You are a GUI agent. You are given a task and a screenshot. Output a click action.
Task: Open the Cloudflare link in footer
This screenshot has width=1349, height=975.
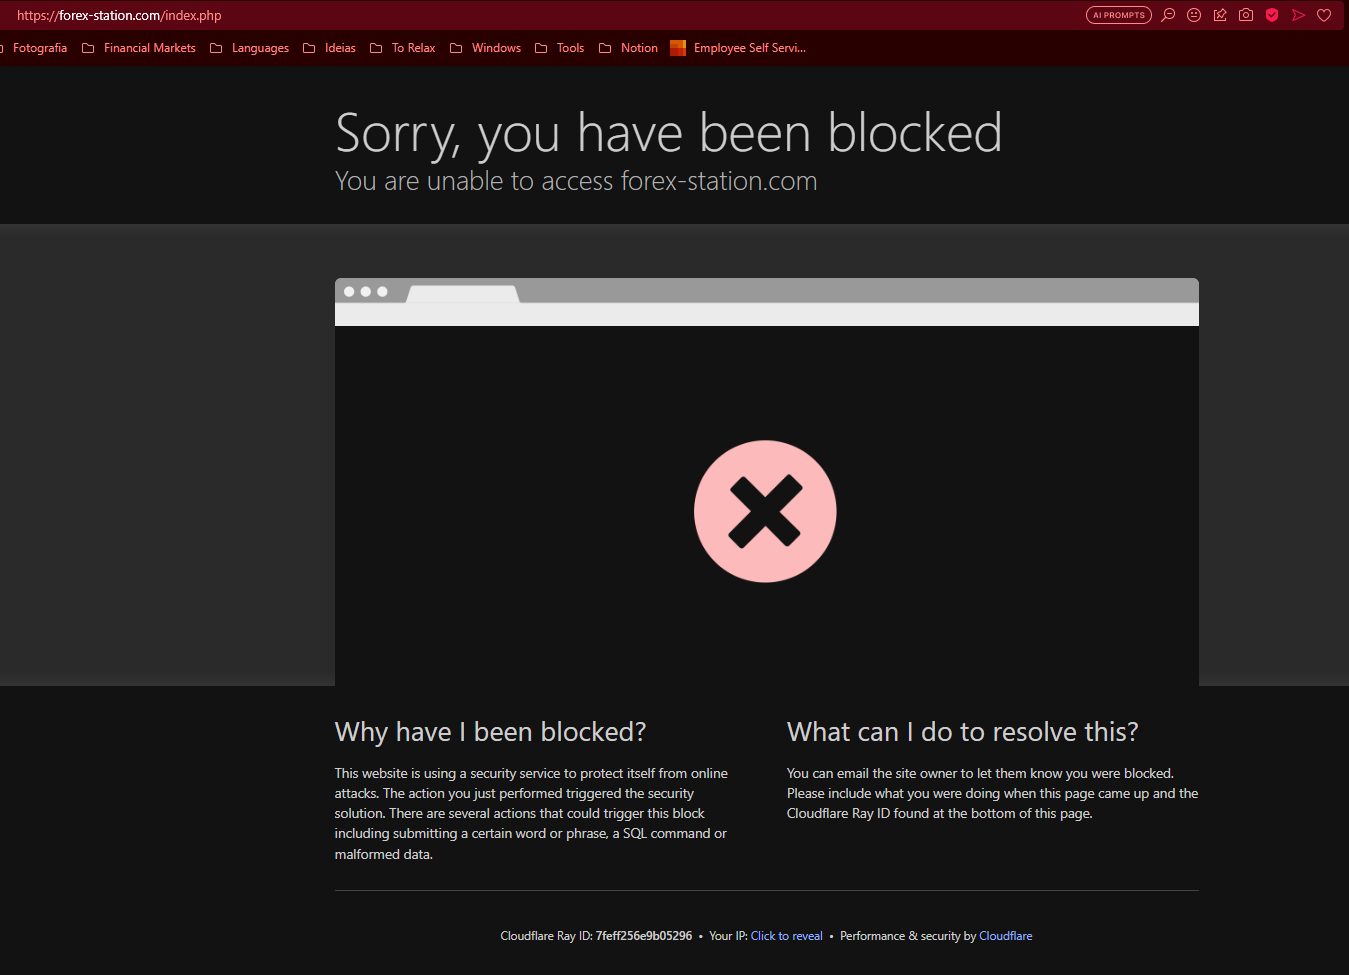pyautogui.click(x=1006, y=936)
